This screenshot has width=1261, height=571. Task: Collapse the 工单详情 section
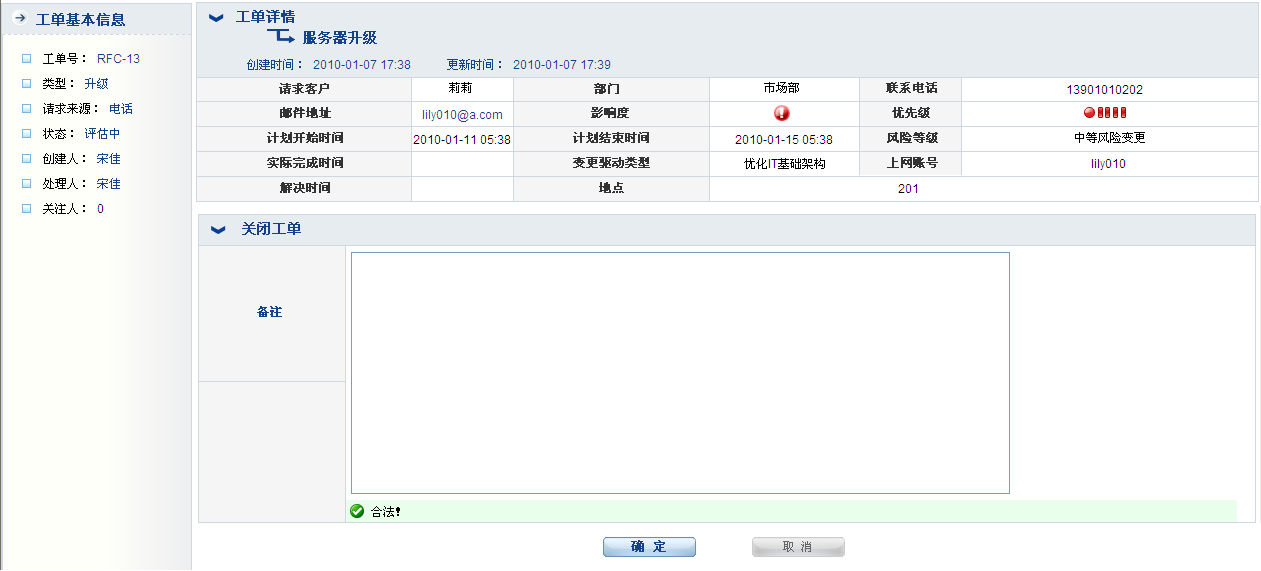217,17
